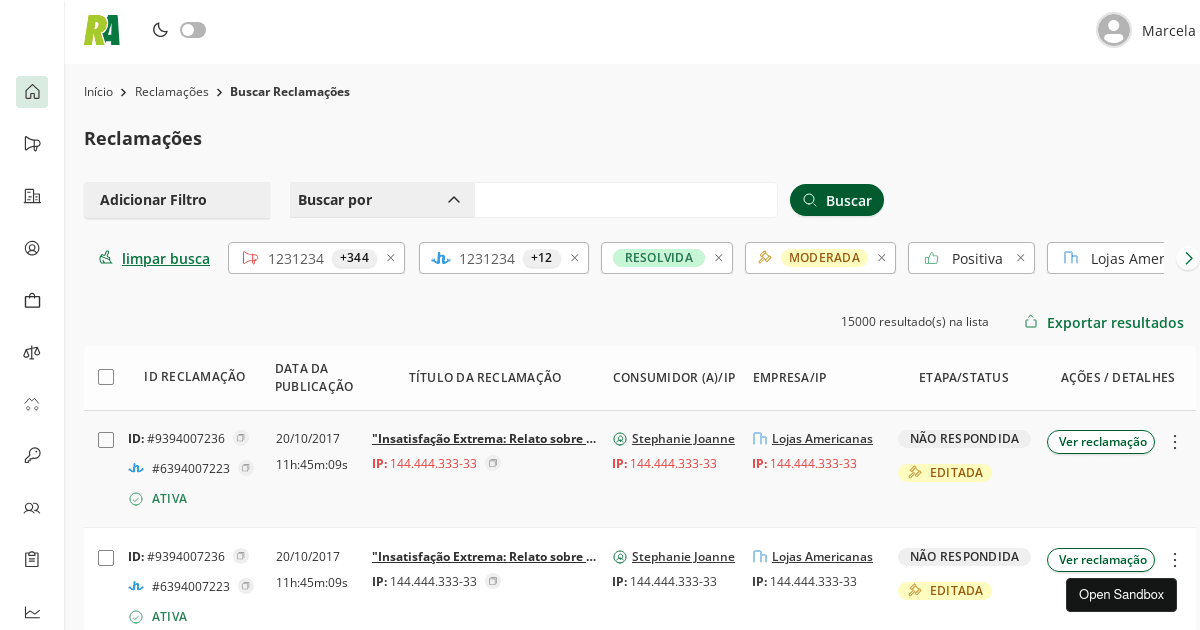Click the DATA DA PUBLICAÇÃO column header

314,377
